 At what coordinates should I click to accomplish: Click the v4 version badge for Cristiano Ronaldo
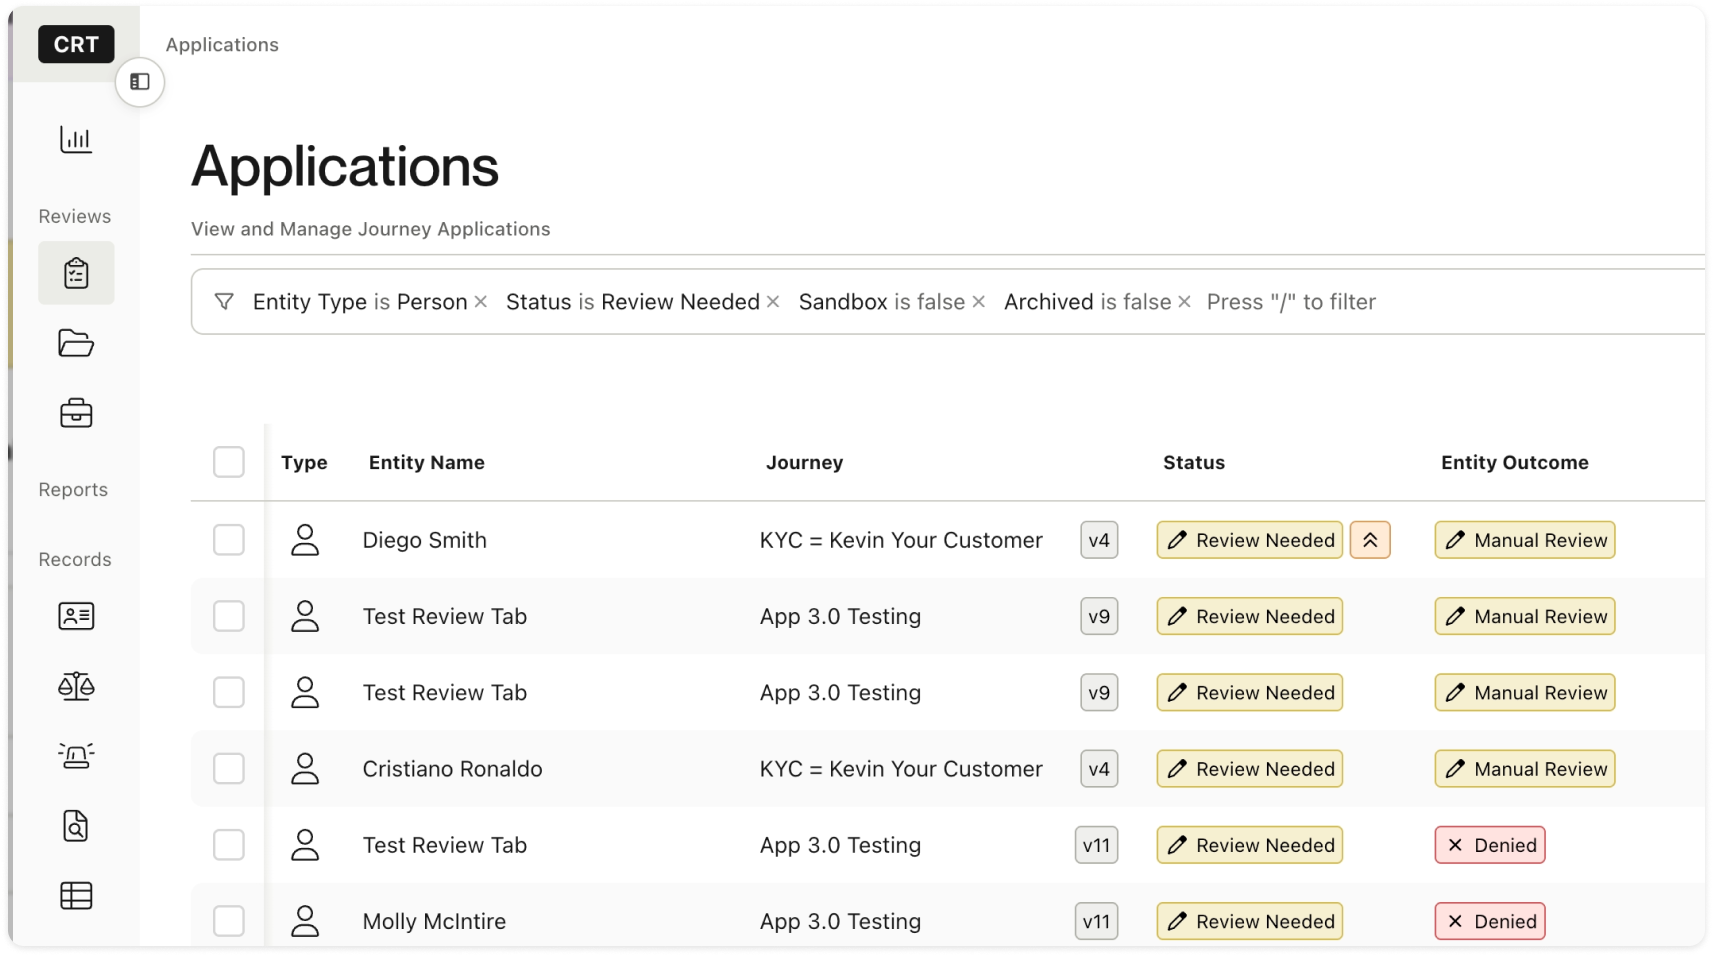(1099, 769)
